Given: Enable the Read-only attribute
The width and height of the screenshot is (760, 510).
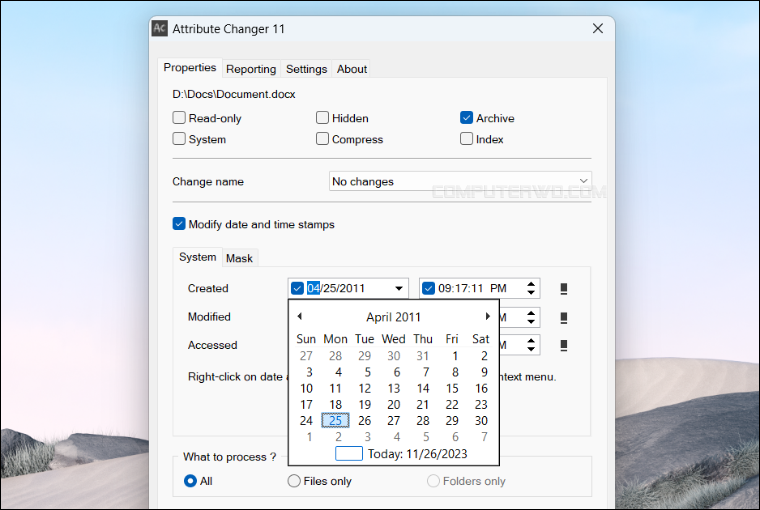Looking at the screenshot, I should [179, 118].
